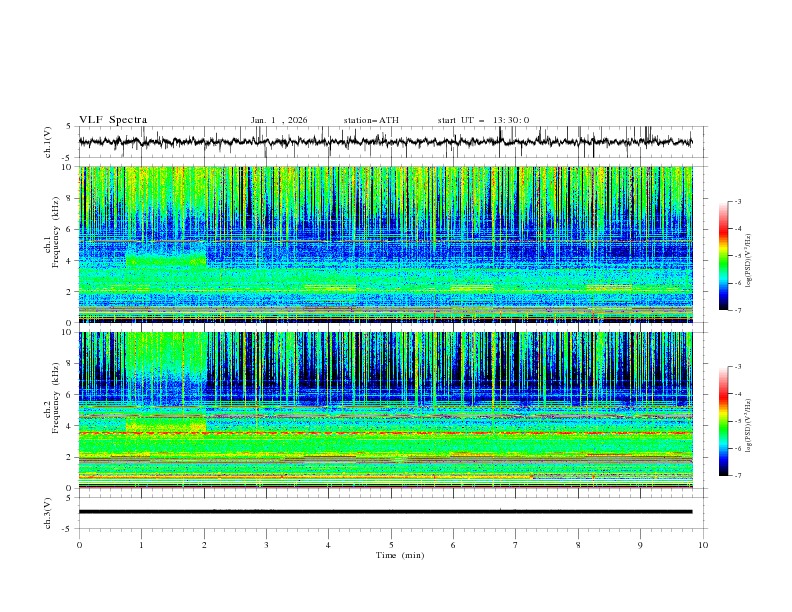Click the 'Time (min)' axis label
The height and width of the screenshot is (612, 792).
[400, 555]
